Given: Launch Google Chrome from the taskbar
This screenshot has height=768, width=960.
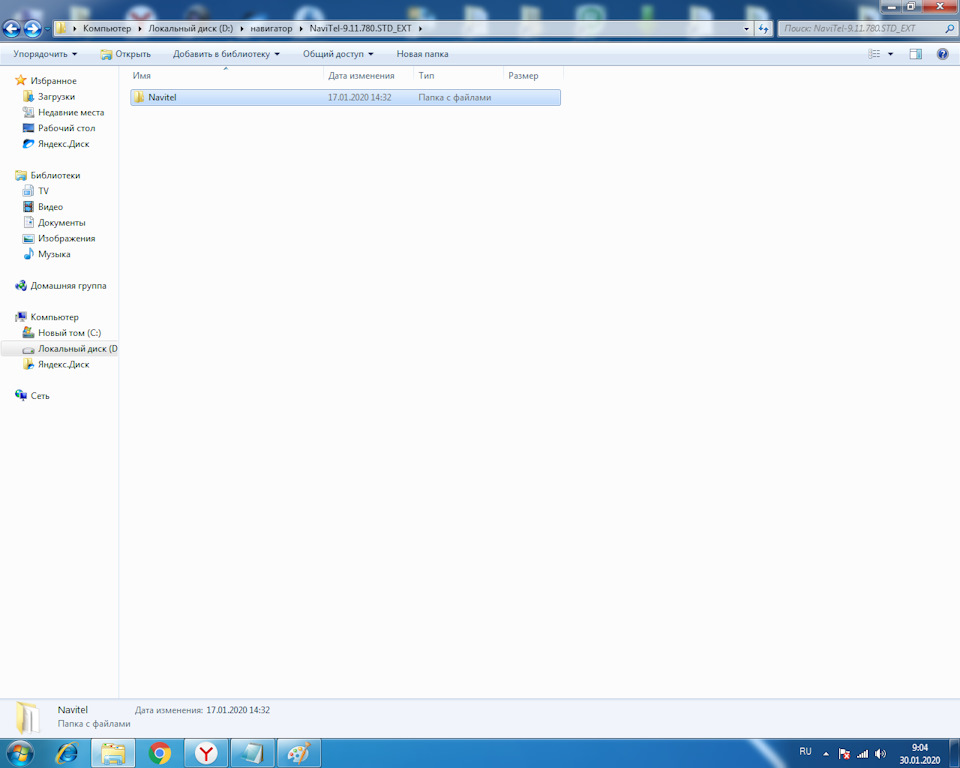Looking at the screenshot, I should coord(160,753).
